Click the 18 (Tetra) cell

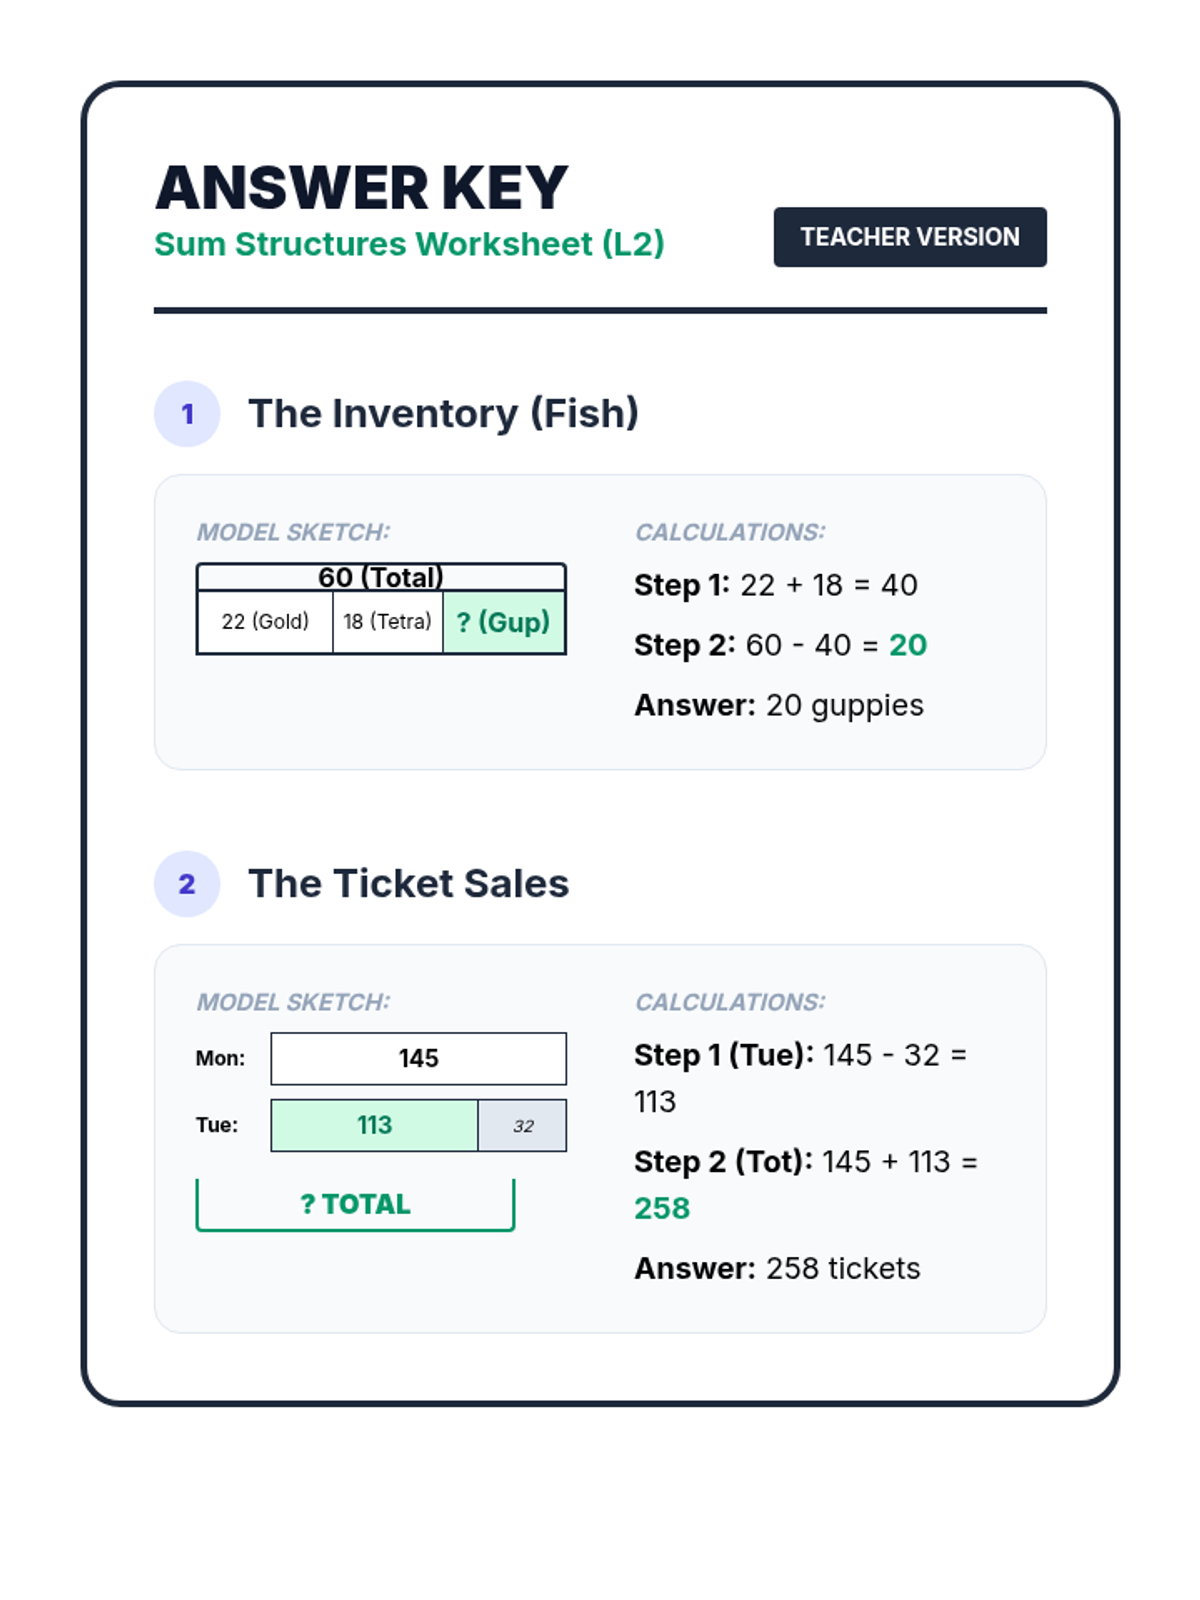(x=388, y=622)
